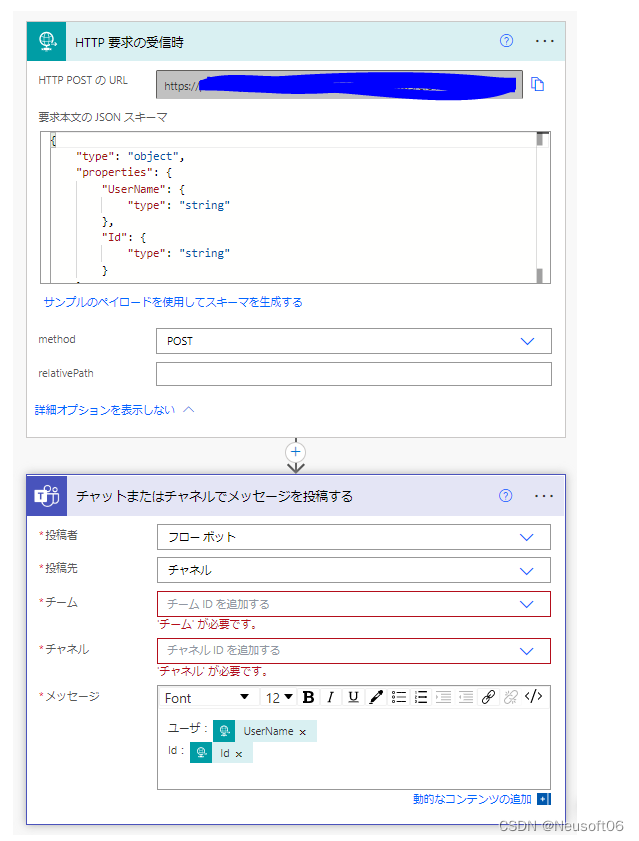Insert a new step with plus button
Image resolution: width=639 pixels, height=841 pixels.
click(296, 452)
